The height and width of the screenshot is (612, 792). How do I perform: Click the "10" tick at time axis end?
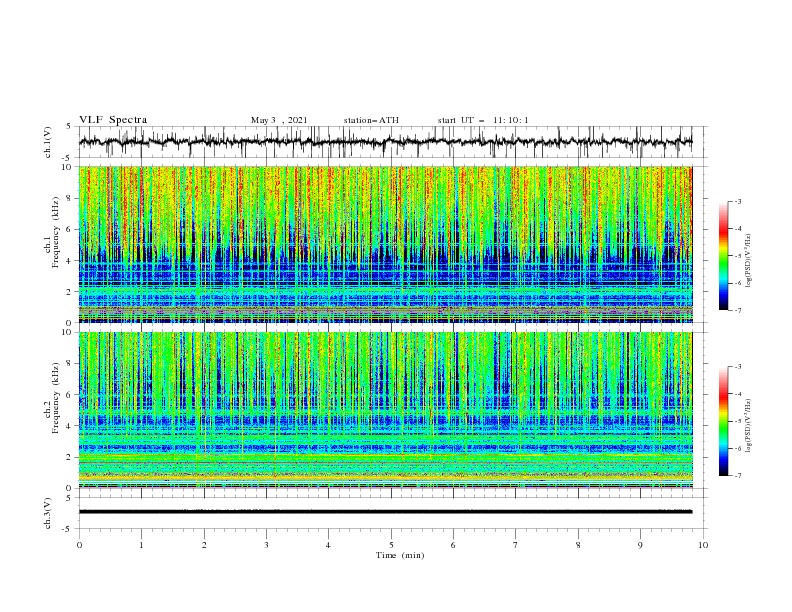point(703,545)
